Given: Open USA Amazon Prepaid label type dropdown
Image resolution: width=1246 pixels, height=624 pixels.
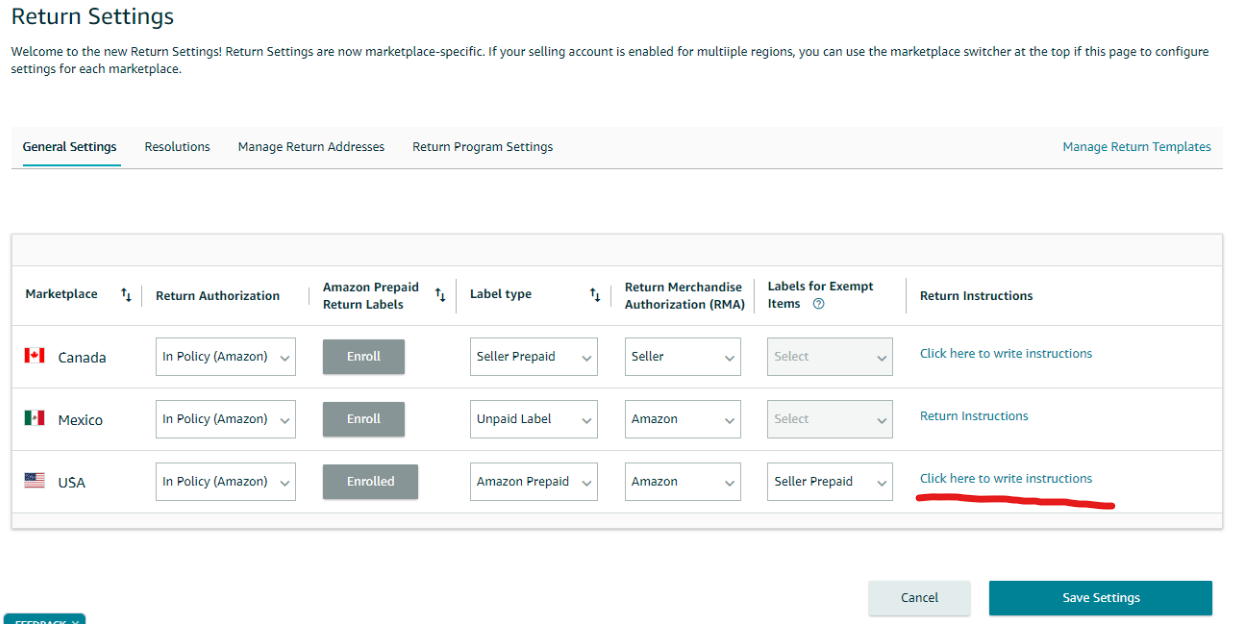Looking at the screenshot, I should (x=534, y=482).
